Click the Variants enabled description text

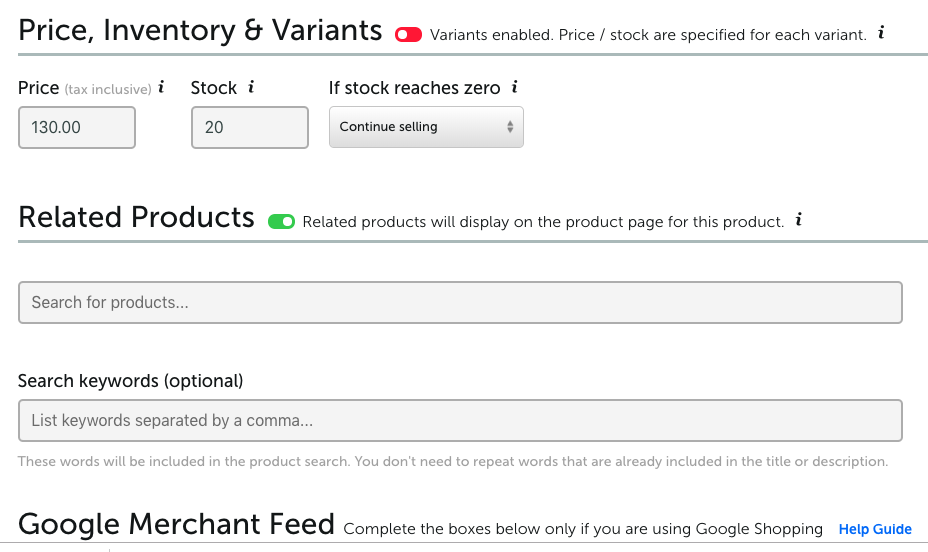click(x=648, y=35)
